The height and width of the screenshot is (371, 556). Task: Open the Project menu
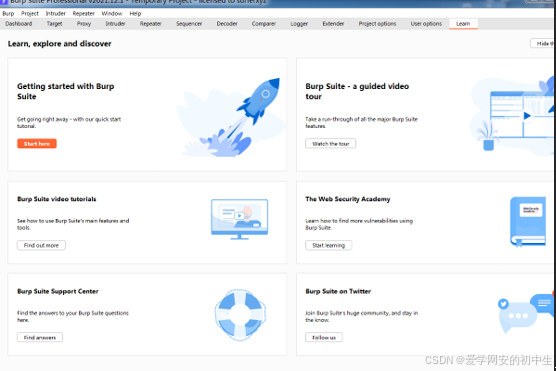click(x=29, y=13)
